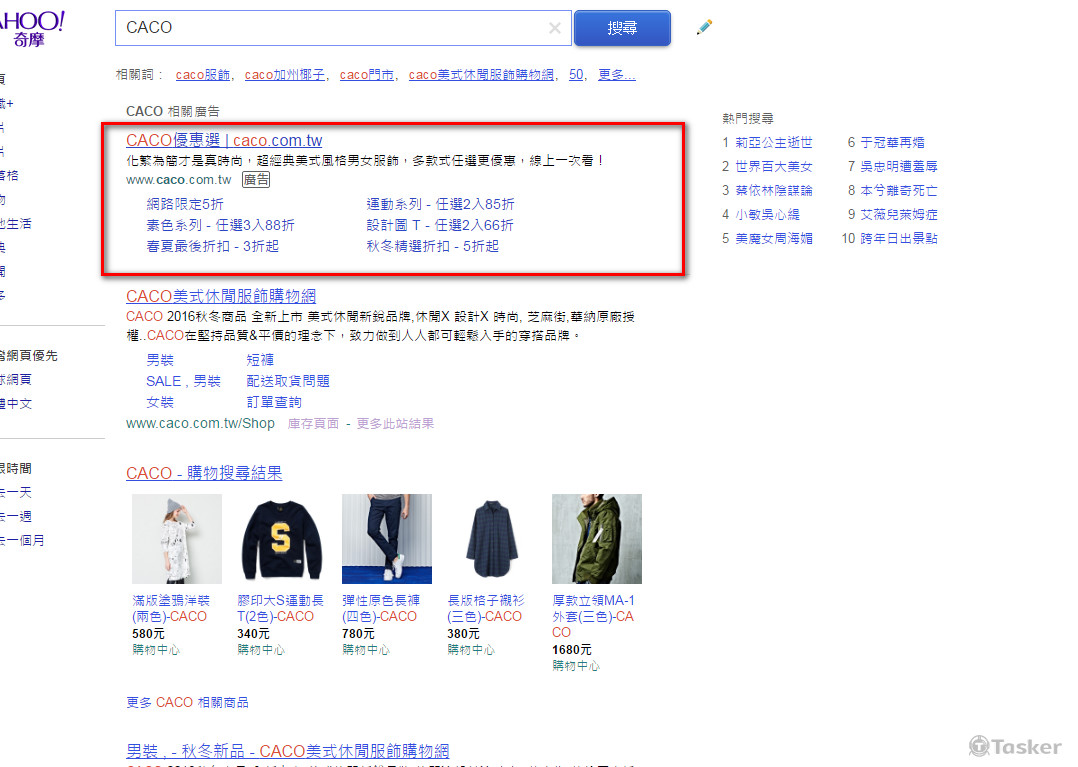Click the pencil edit icon beside the search button
The width and height of the screenshot is (1078, 767).
click(x=704, y=28)
